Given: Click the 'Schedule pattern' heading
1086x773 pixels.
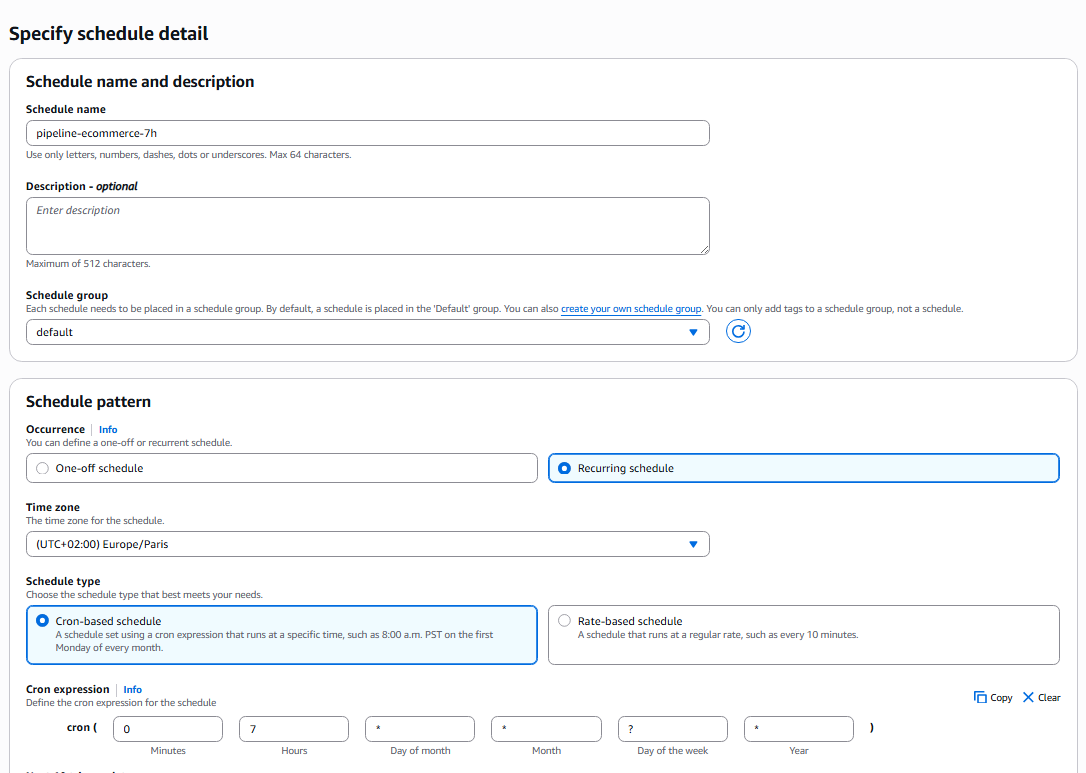Looking at the screenshot, I should click(x=88, y=402).
